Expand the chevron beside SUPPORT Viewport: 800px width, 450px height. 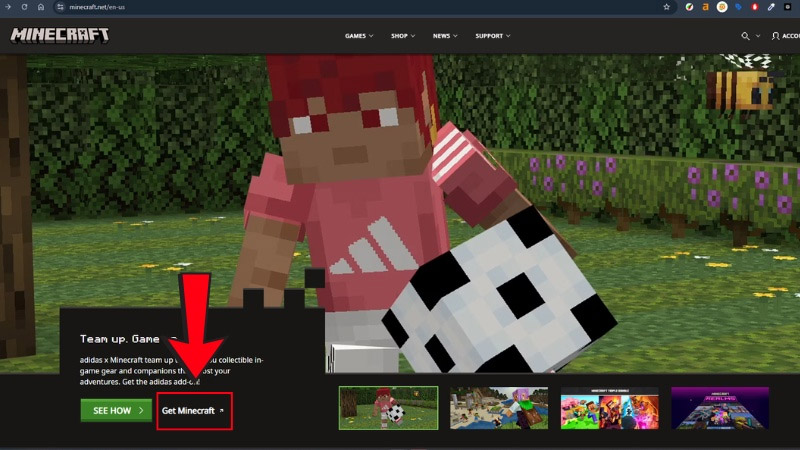[508, 36]
